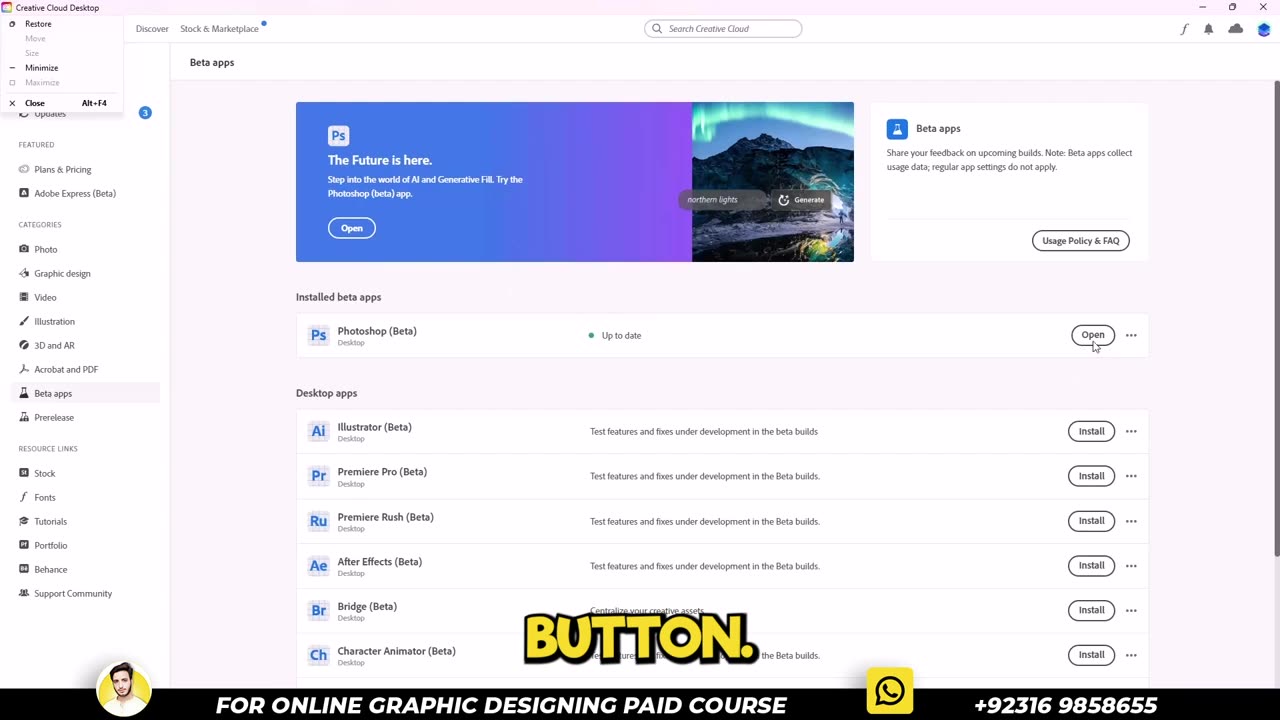Screen dimensions: 1280x720
Task: Open the Photo category
Action: pos(46,249)
